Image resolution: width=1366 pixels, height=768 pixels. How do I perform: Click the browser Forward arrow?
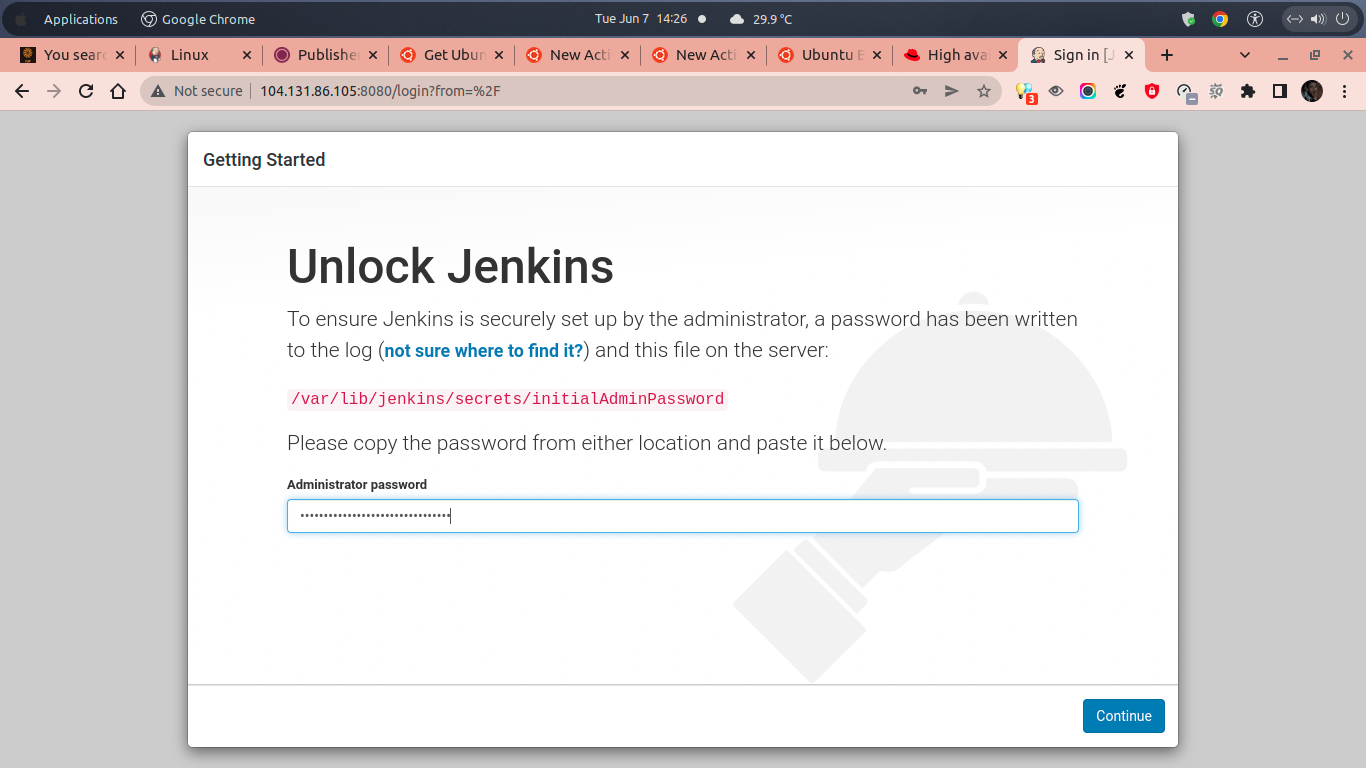54,91
